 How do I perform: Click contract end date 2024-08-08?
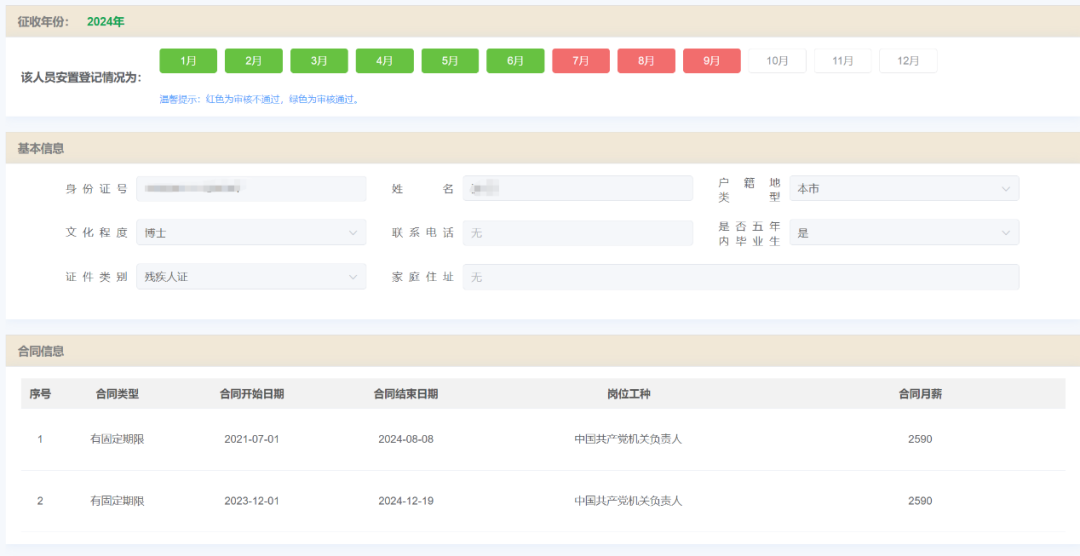click(406, 440)
